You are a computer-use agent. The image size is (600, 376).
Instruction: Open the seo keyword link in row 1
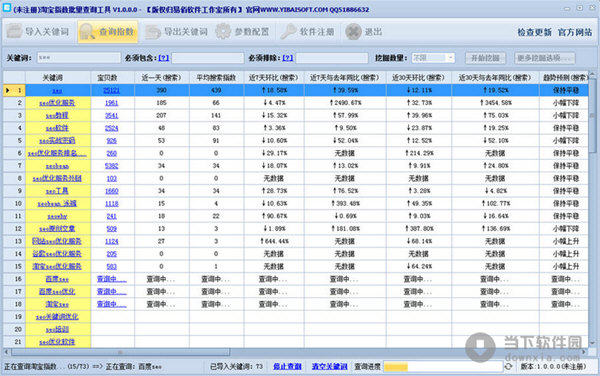coord(57,91)
